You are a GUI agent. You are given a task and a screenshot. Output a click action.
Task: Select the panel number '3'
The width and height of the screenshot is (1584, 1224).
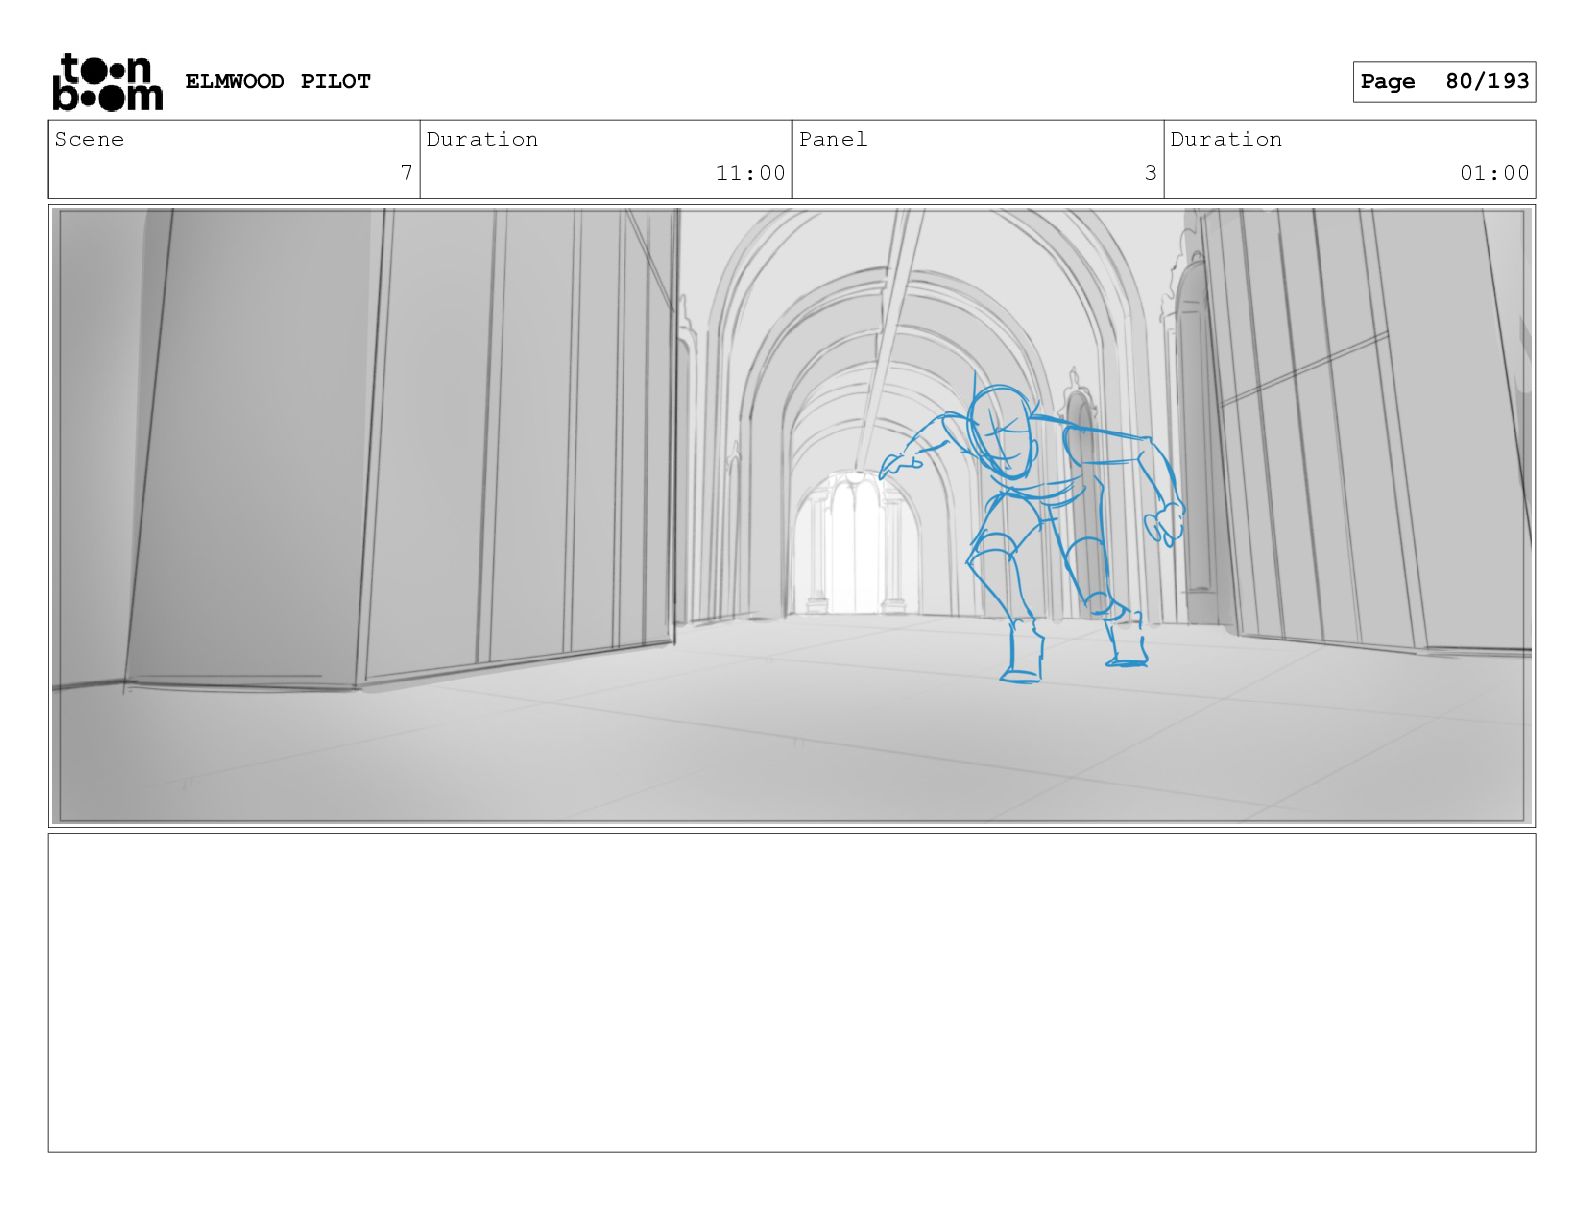tap(1150, 173)
